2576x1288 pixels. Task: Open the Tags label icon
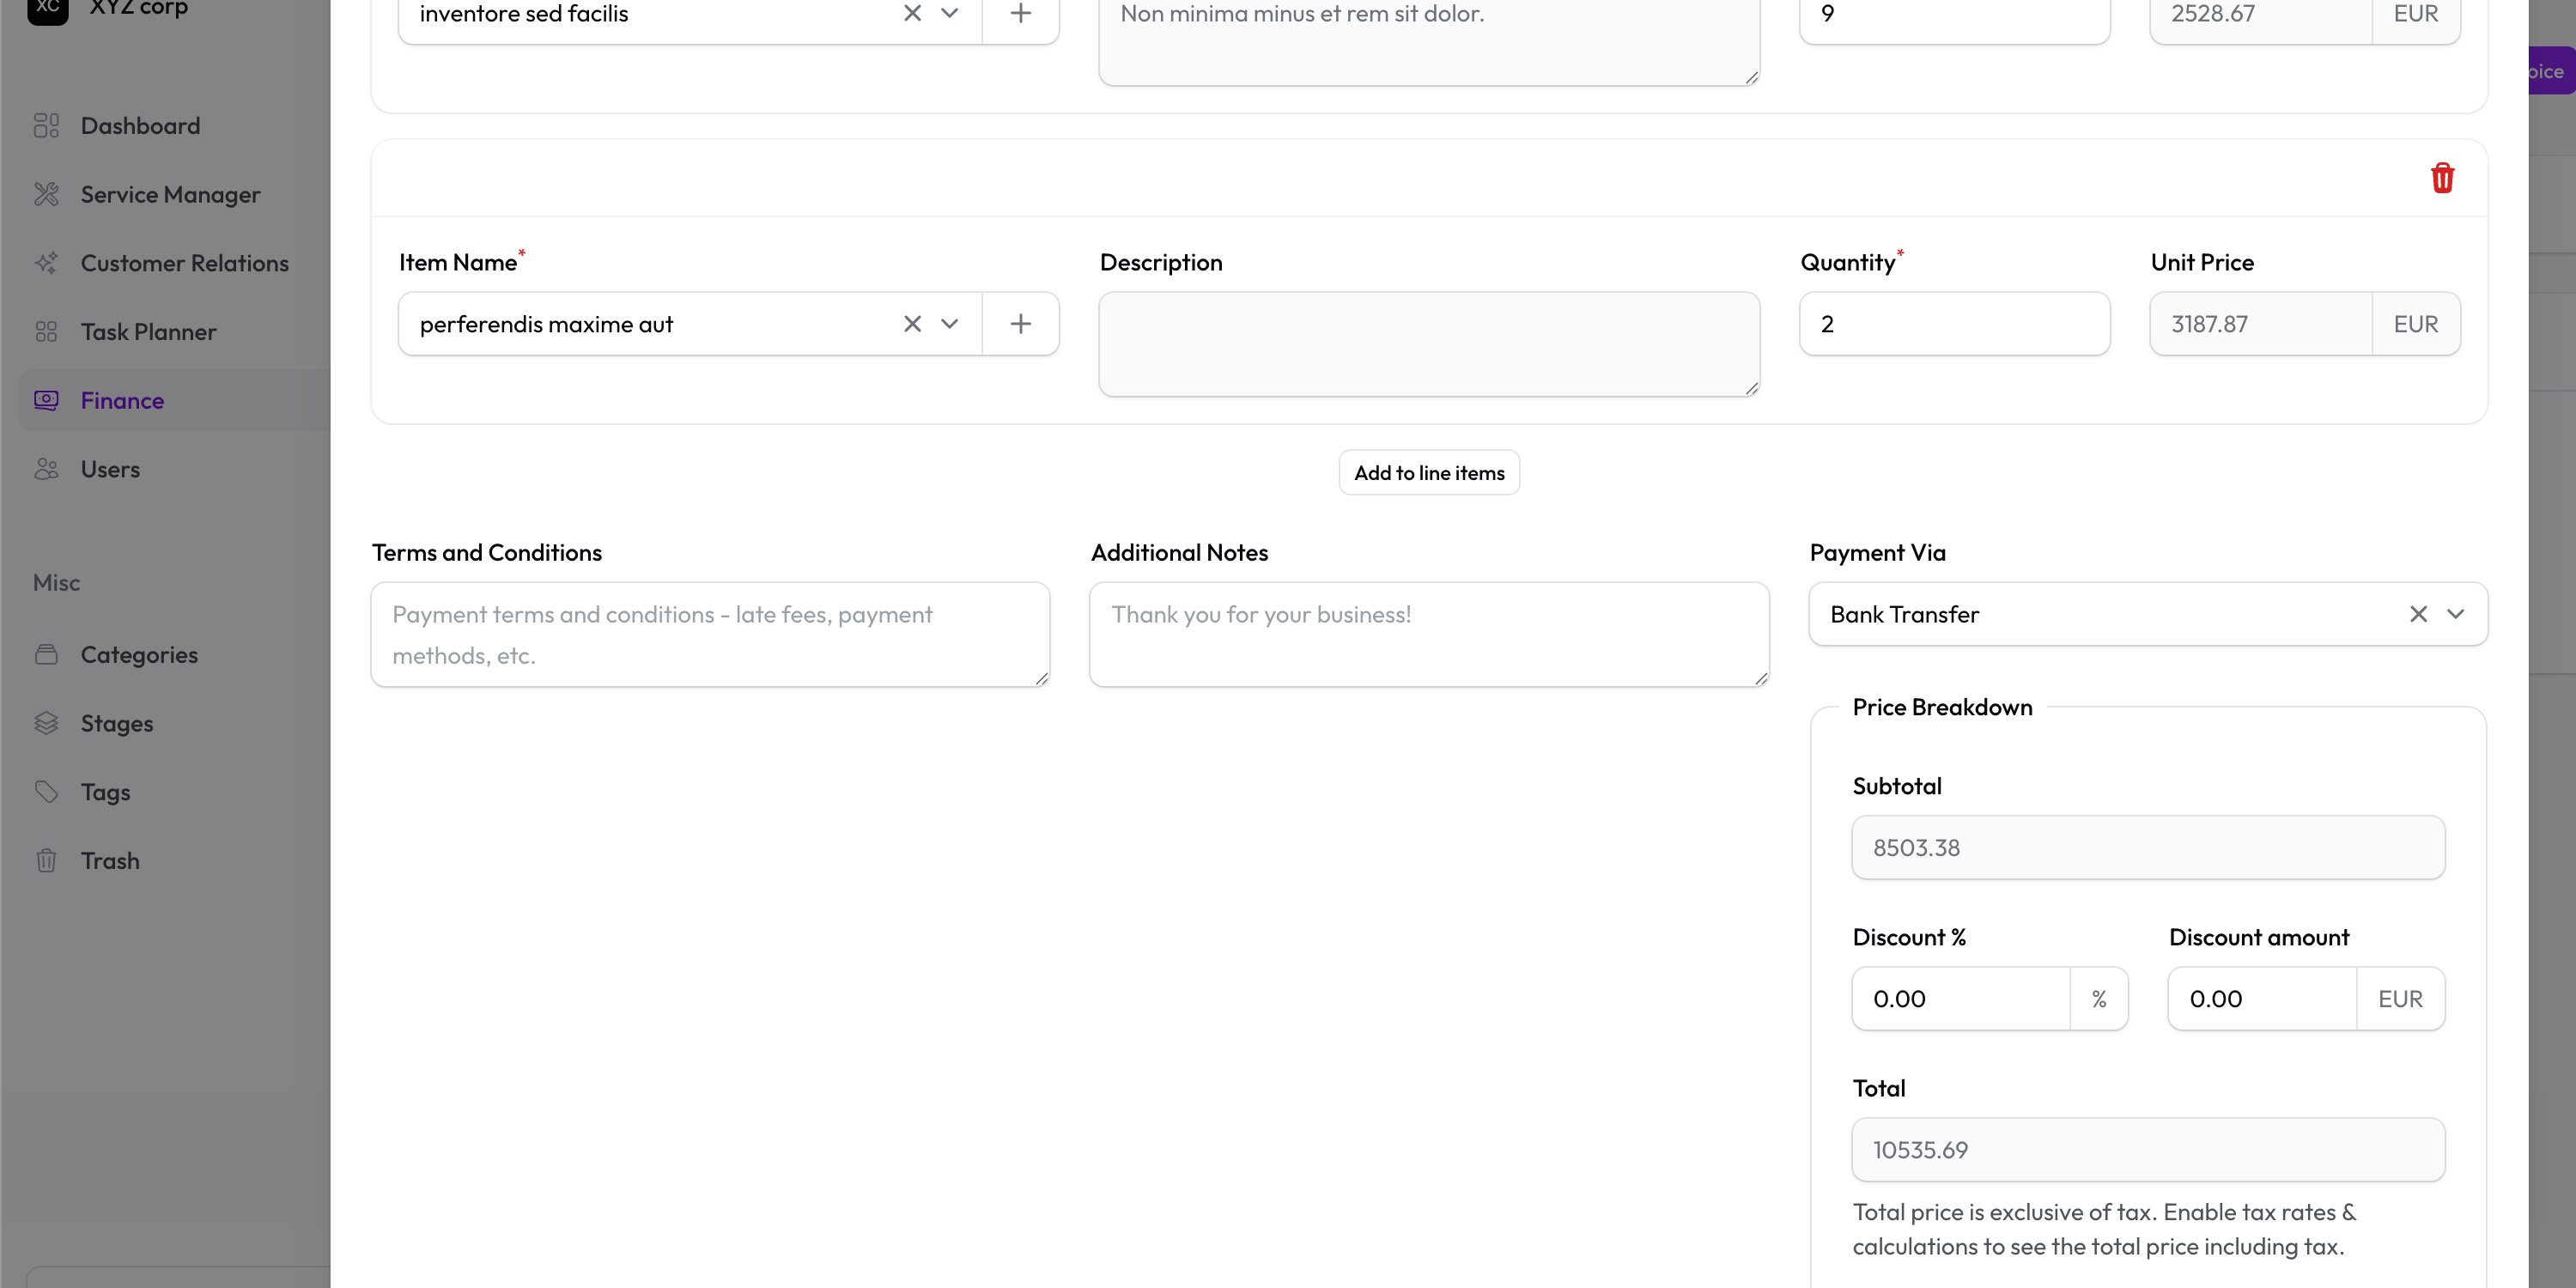tap(46, 792)
